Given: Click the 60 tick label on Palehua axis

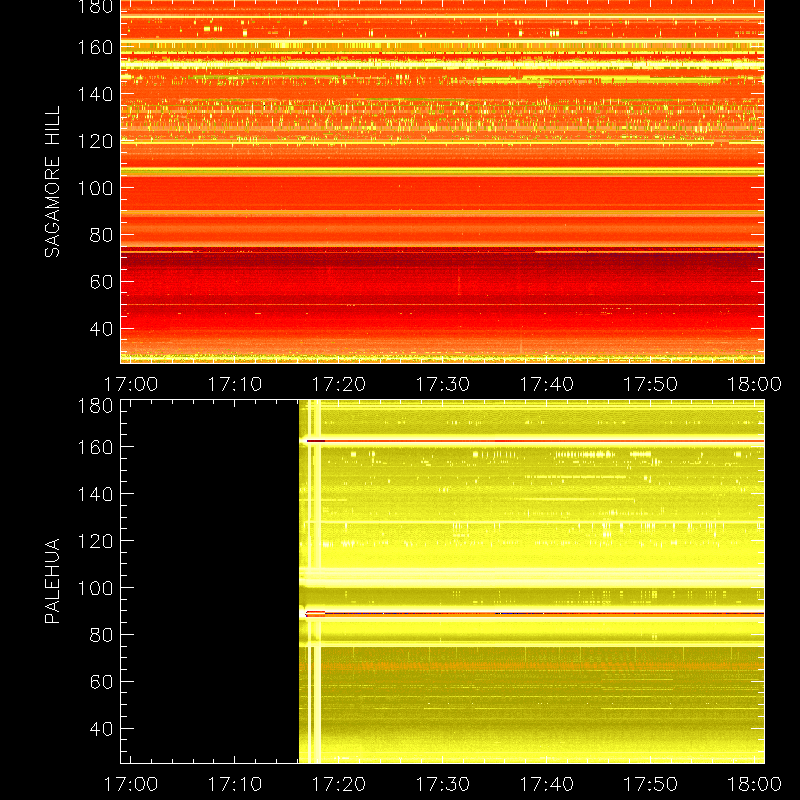Looking at the screenshot, I should [x=101, y=682].
